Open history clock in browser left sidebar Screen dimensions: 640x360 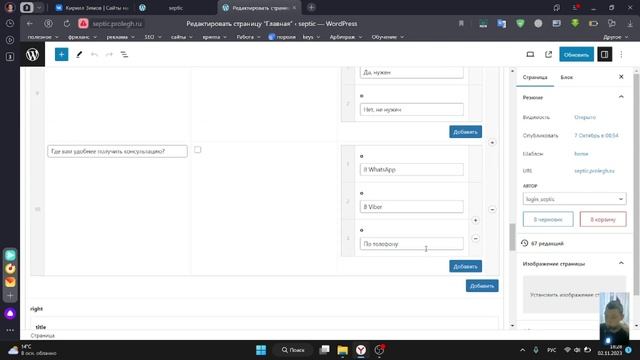pos(10,24)
